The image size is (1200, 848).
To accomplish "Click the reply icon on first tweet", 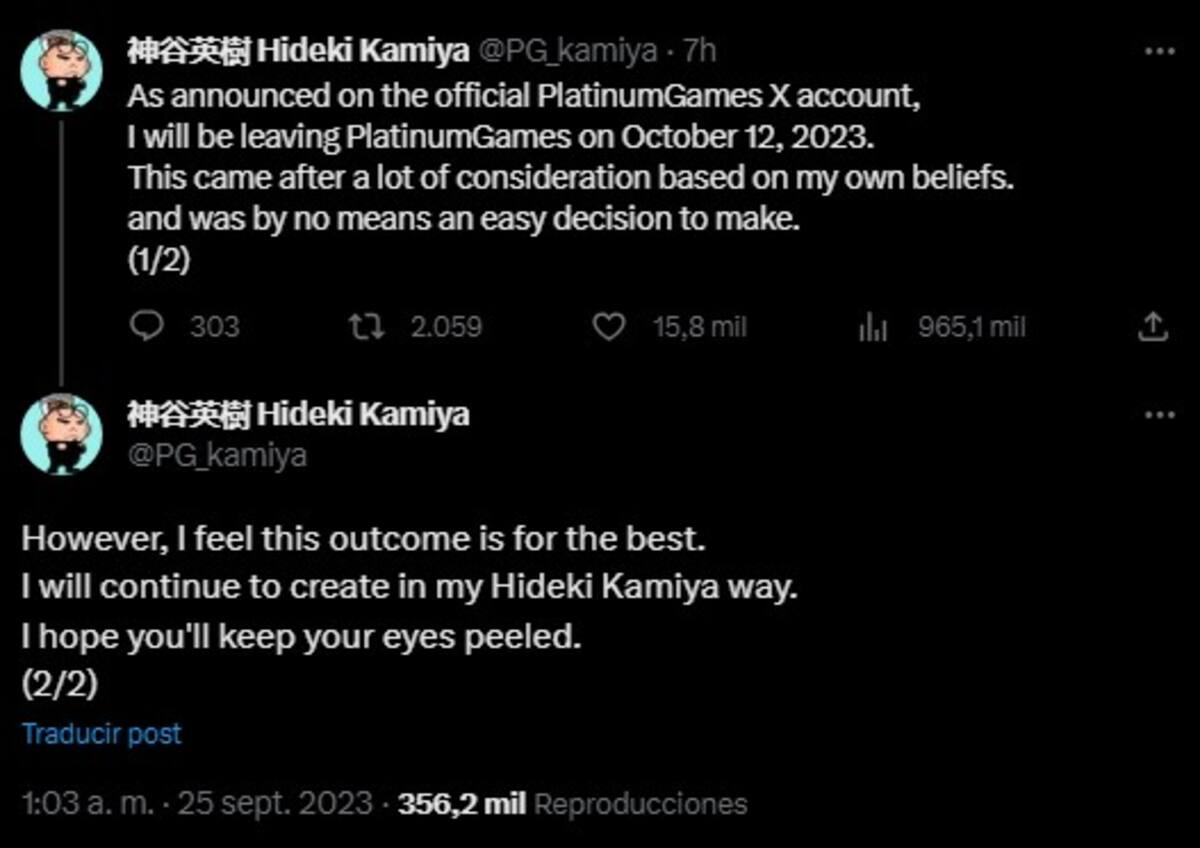I will point(147,327).
